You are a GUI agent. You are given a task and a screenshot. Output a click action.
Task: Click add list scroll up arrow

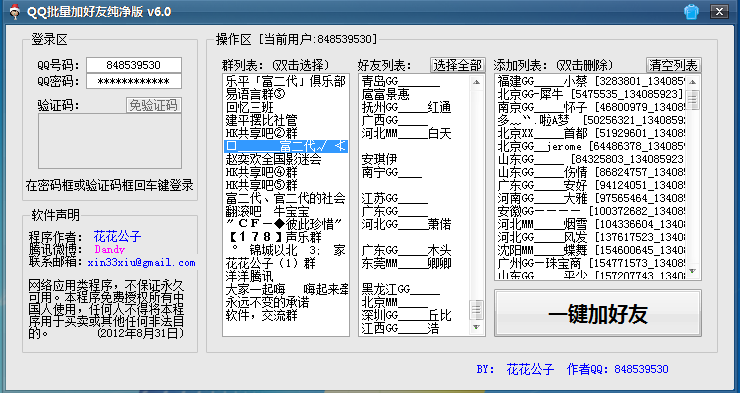(x=693, y=82)
